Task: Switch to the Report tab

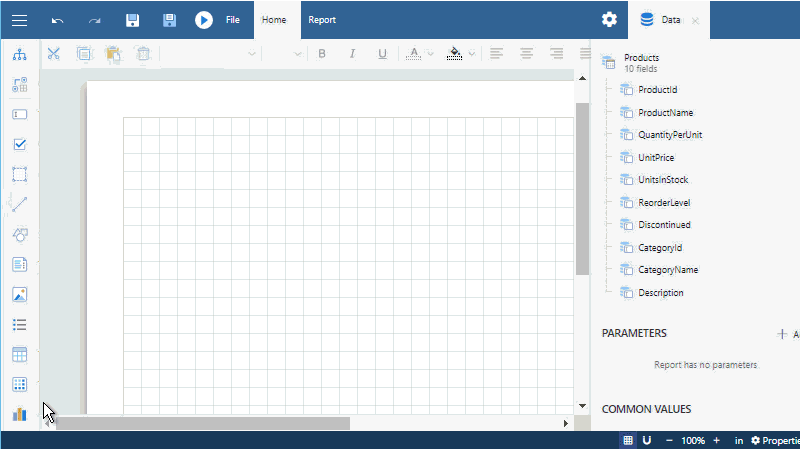Action: tap(322, 20)
